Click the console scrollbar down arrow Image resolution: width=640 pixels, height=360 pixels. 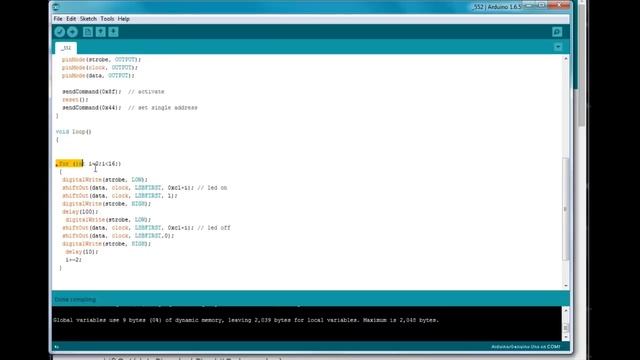(x=566, y=337)
